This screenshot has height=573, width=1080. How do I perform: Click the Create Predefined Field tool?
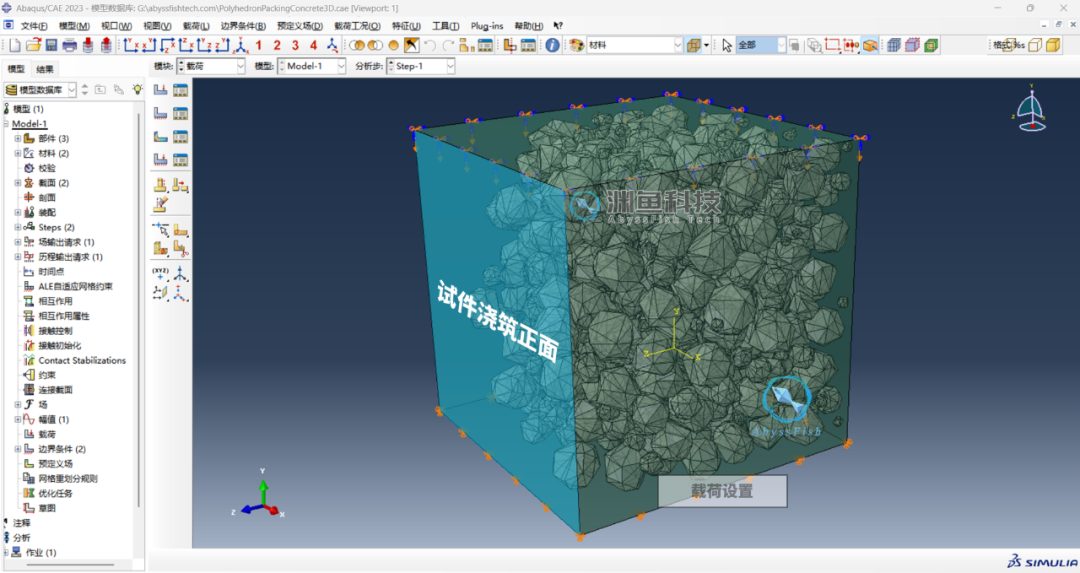(x=160, y=137)
